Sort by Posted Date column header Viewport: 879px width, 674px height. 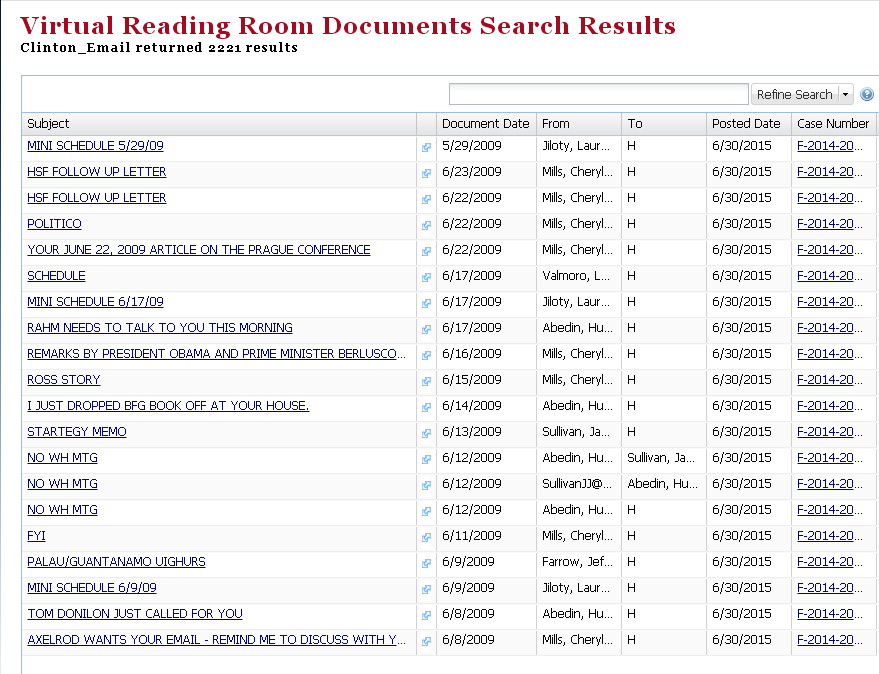click(746, 124)
